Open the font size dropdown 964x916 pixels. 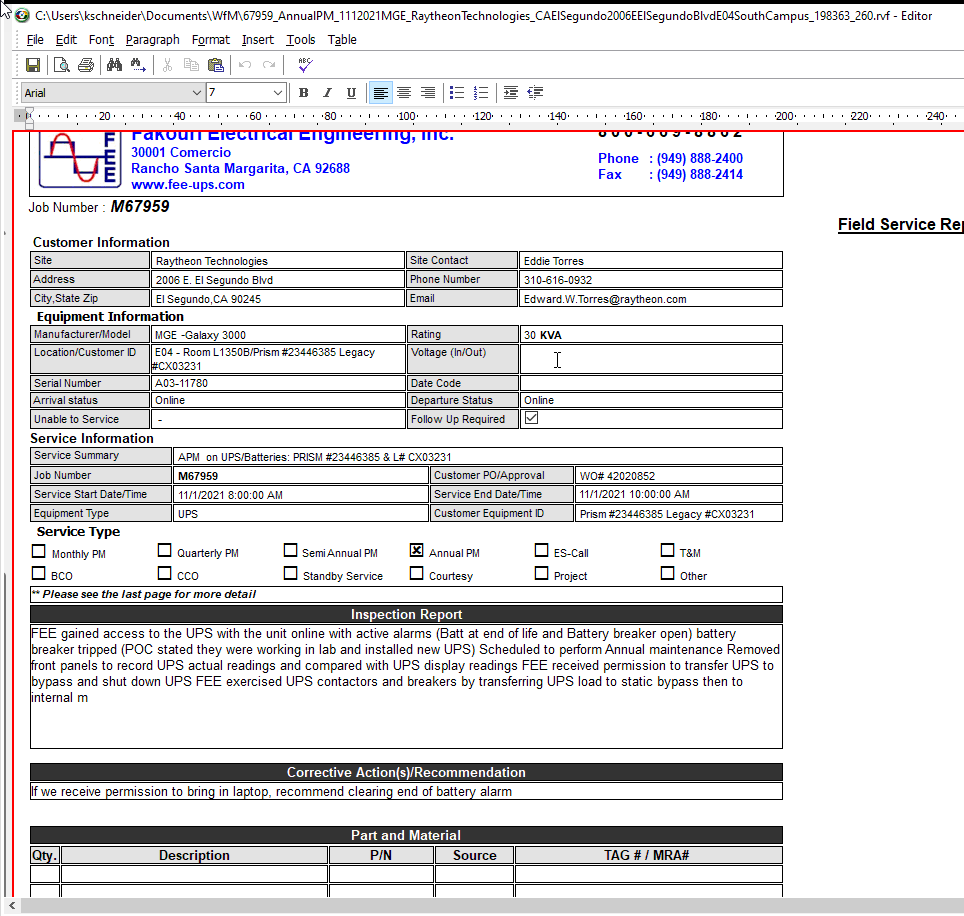(x=277, y=93)
